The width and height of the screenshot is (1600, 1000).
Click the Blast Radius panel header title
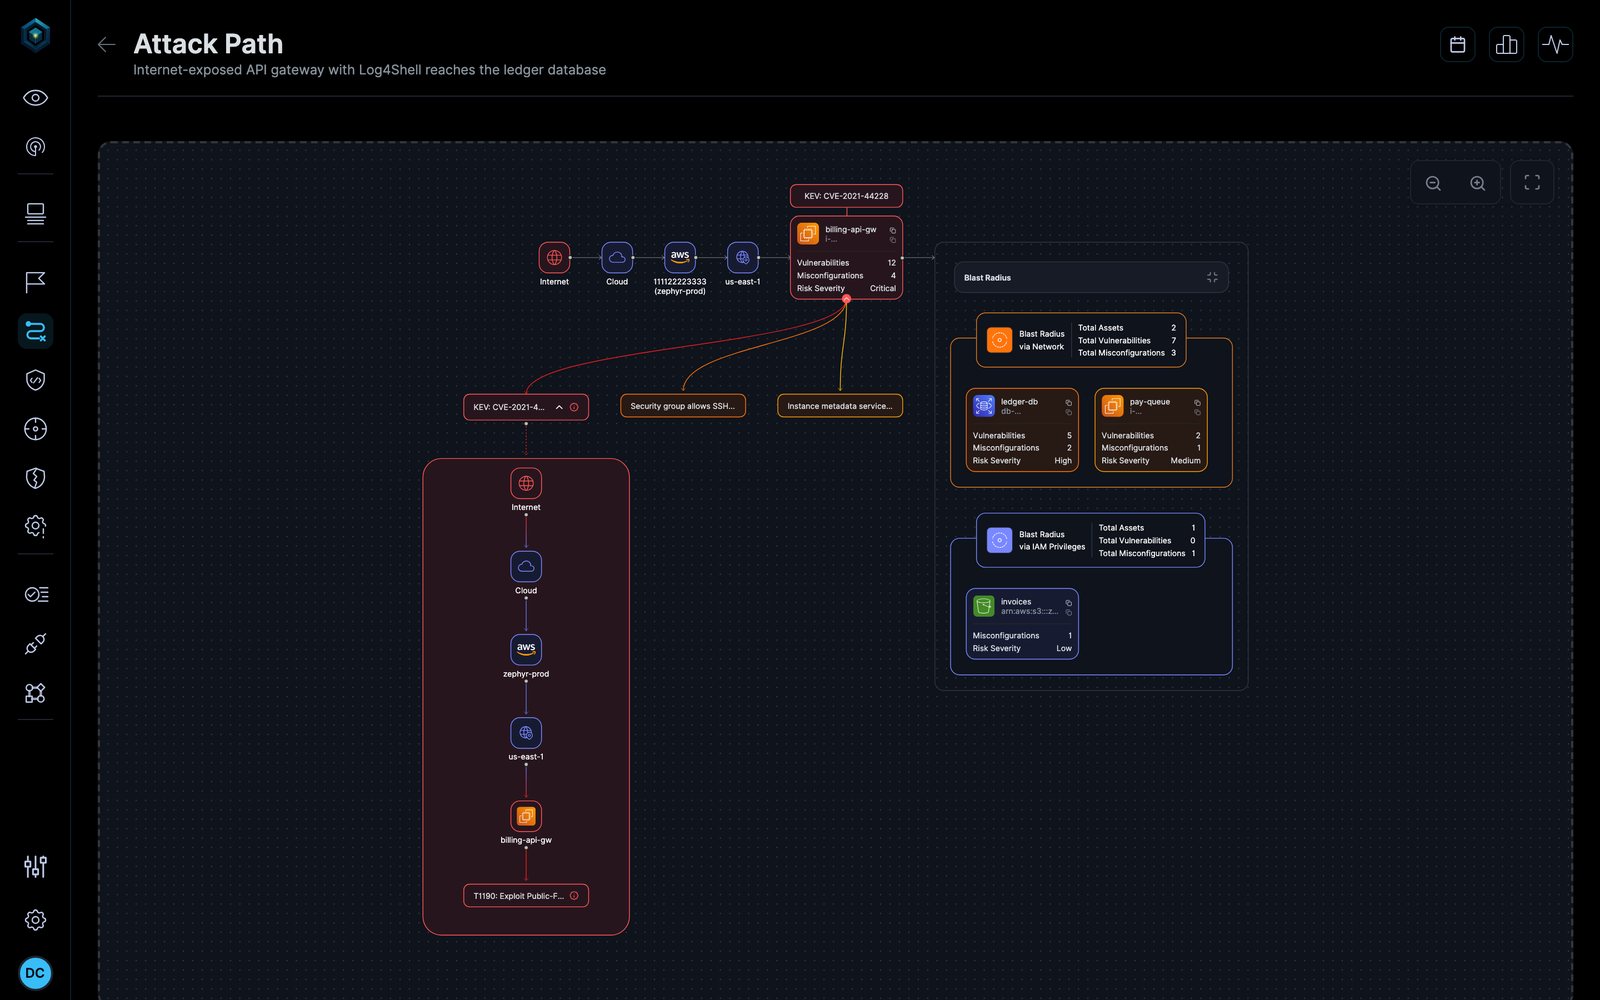click(987, 278)
